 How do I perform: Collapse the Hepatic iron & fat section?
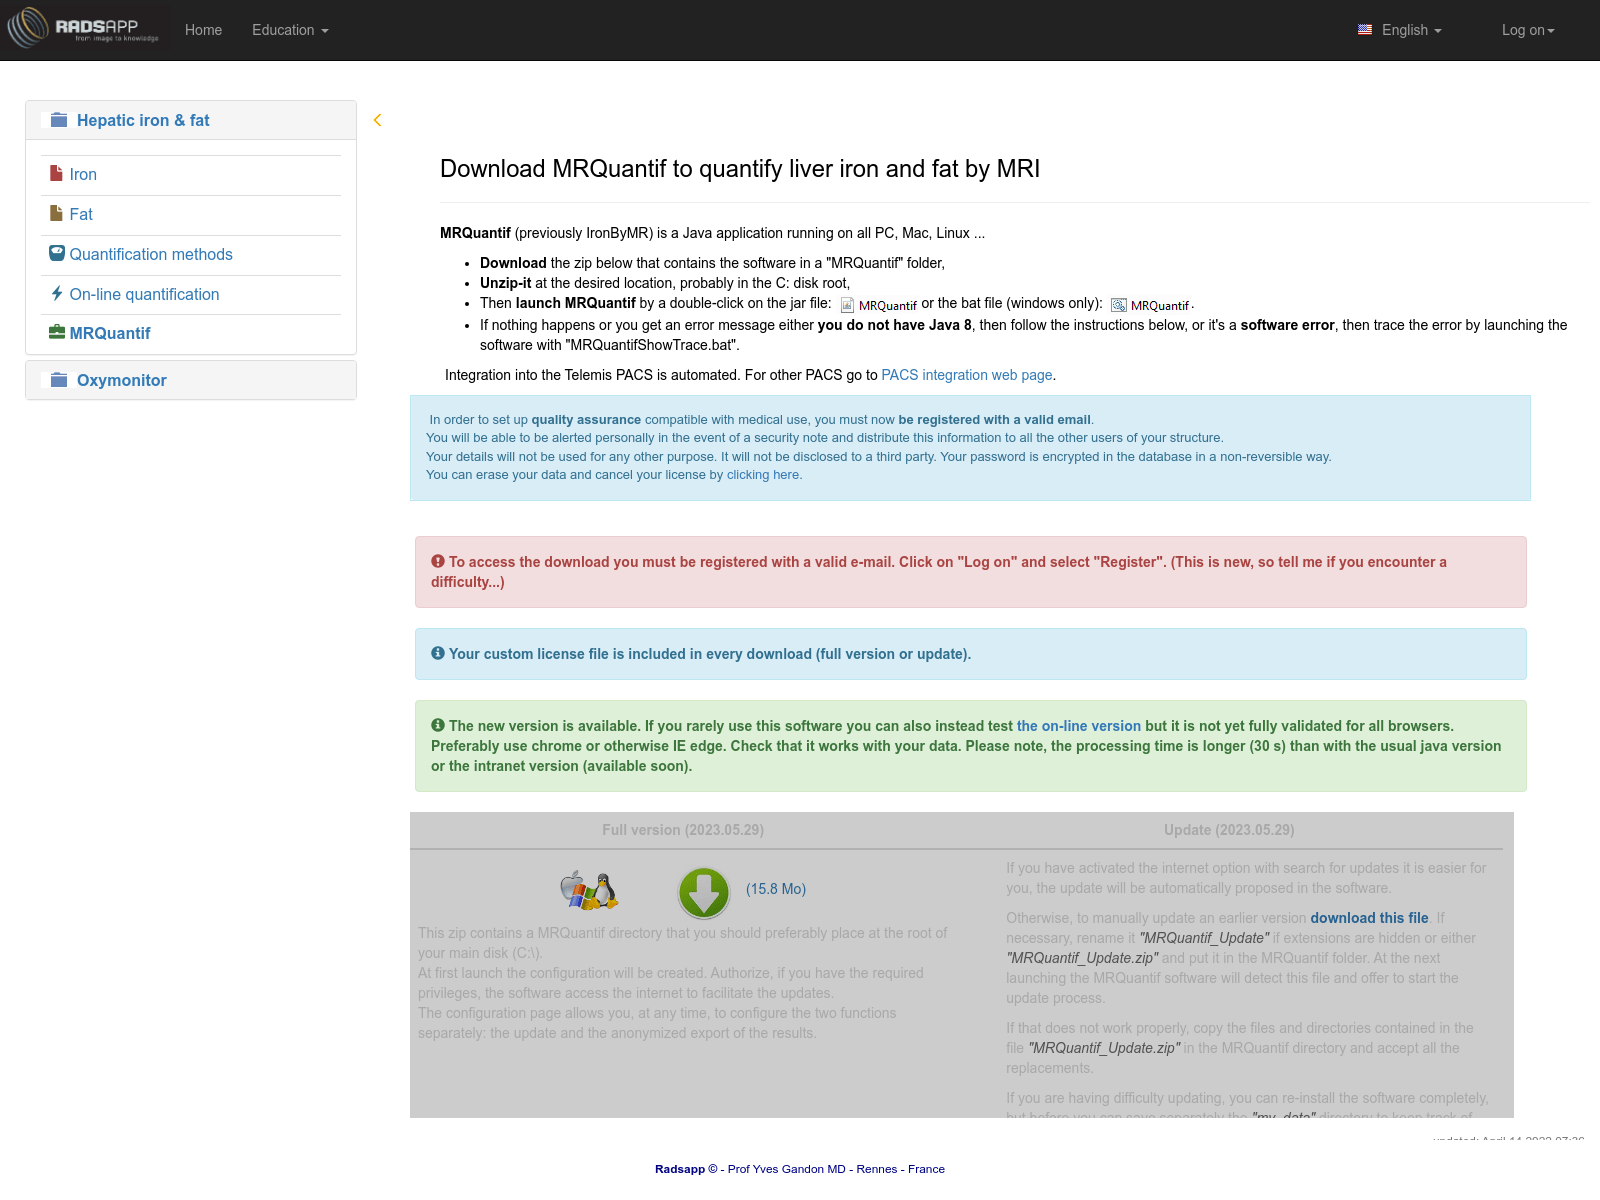point(143,120)
